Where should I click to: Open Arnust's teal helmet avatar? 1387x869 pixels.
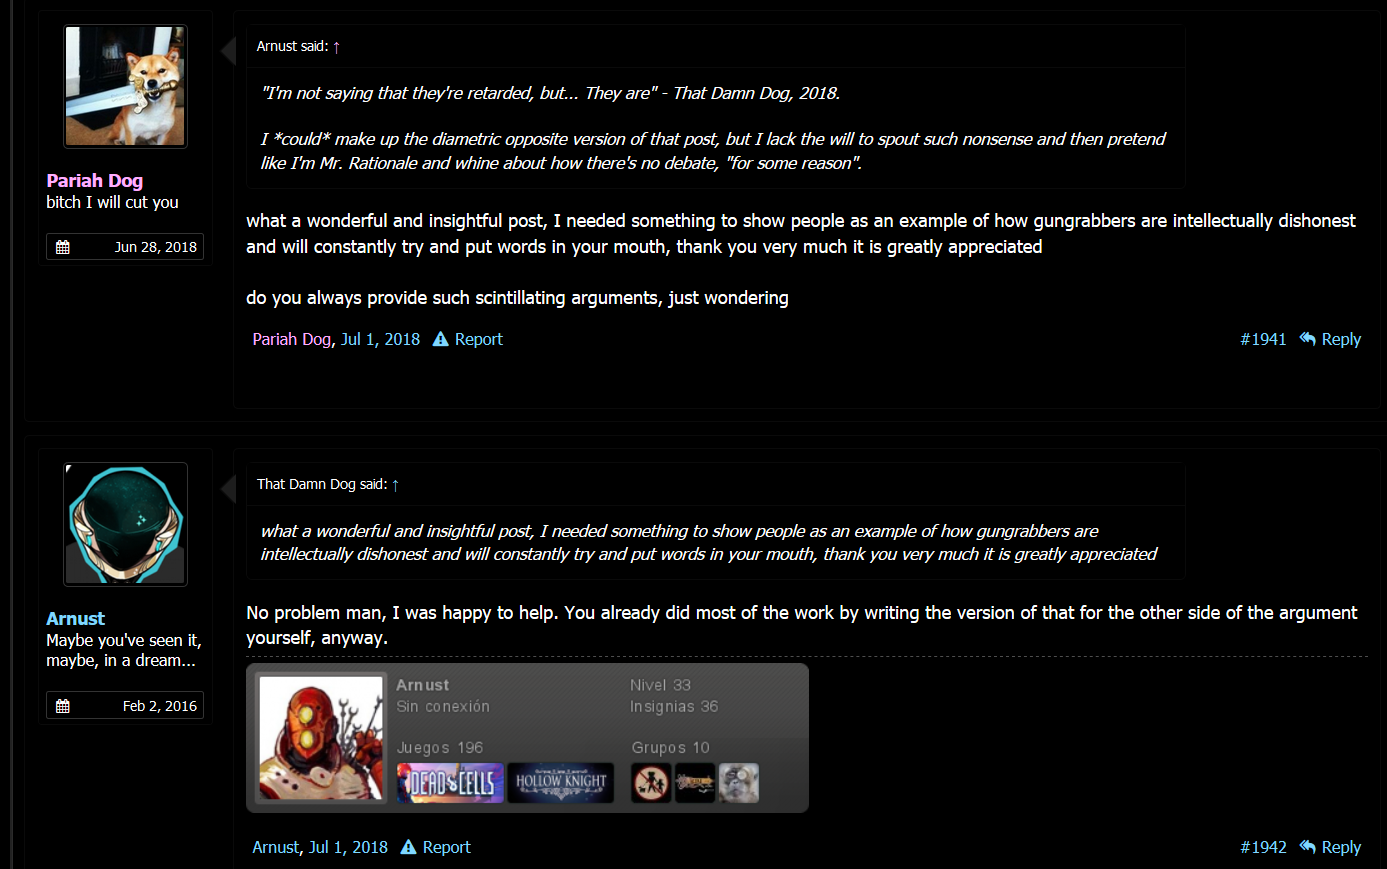coord(125,524)
